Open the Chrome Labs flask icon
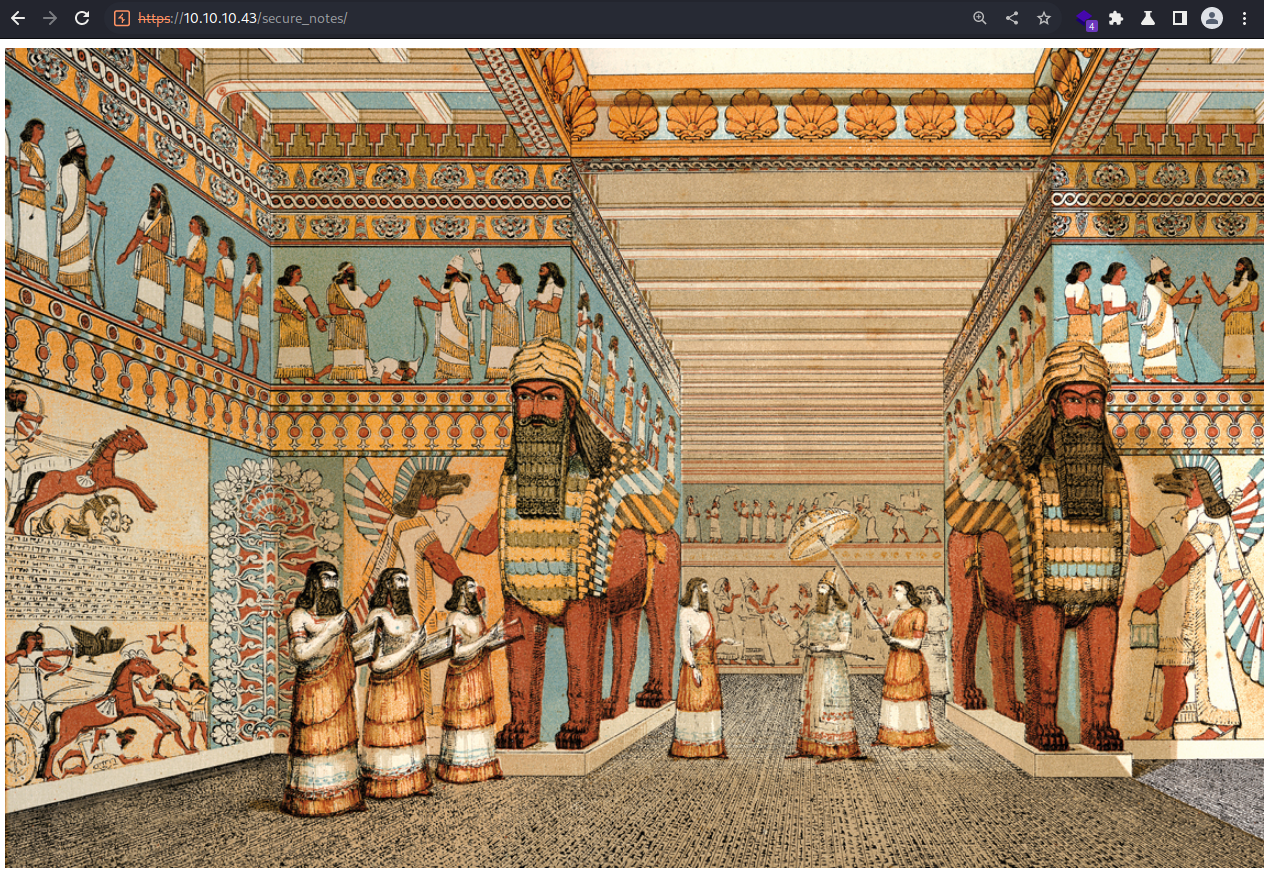Image resolution: width=1264 pixels, height=869 pixels. [x=1148, y=18]
